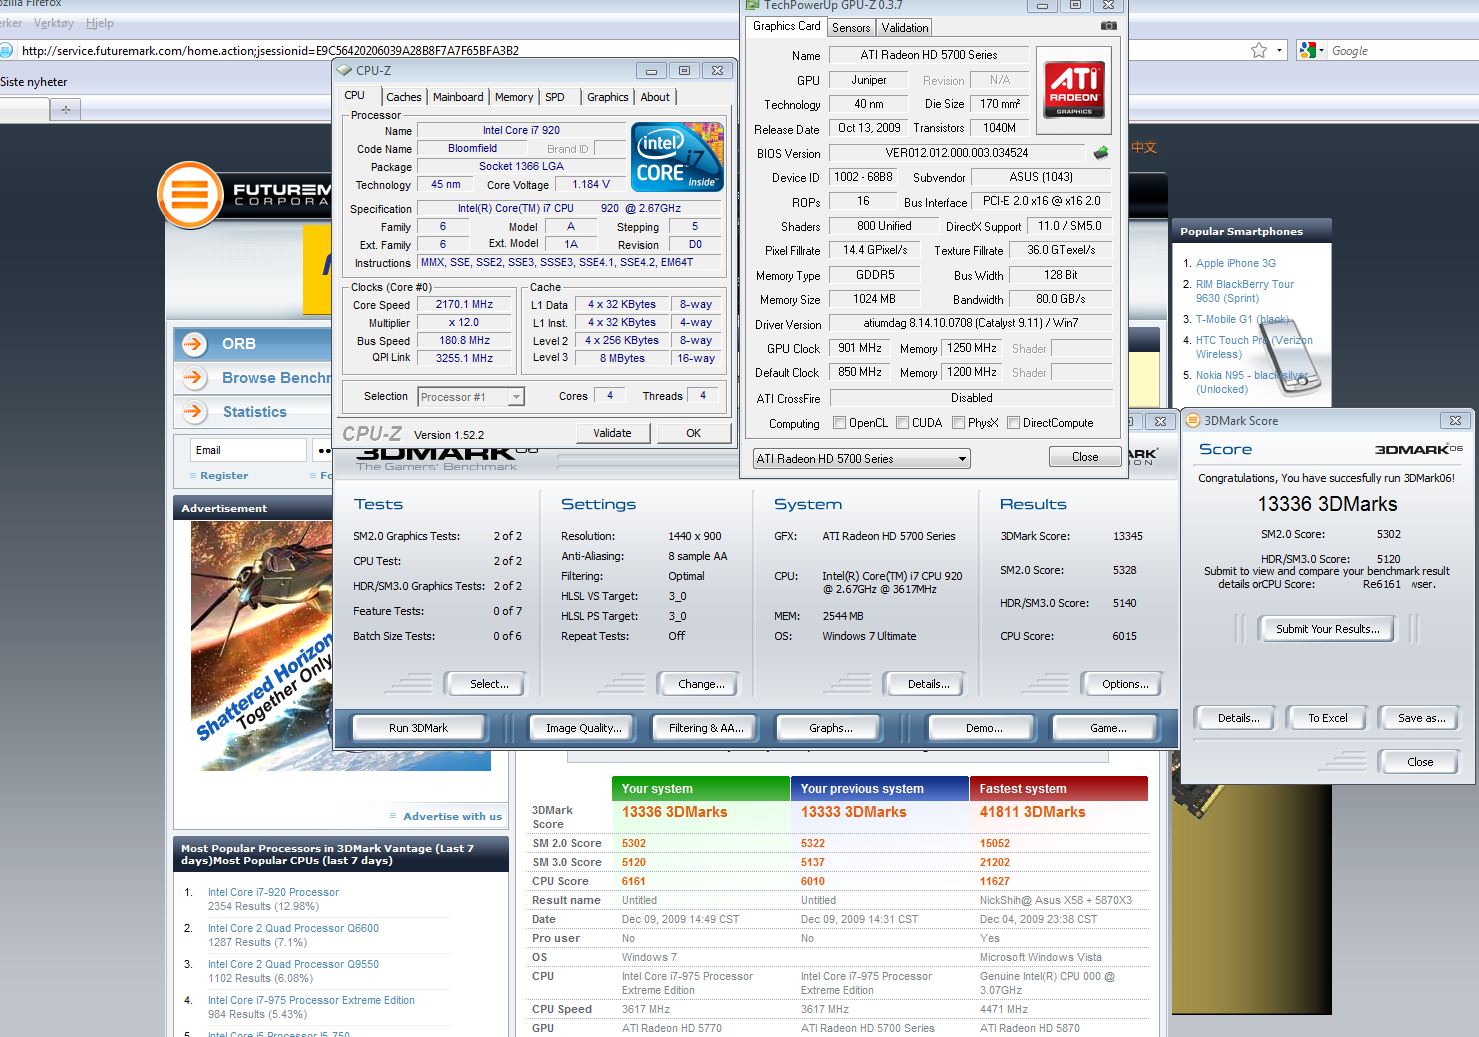Click the Run 3DMark button
This screenshot has width=1479, height=1037.
click(x=418, y=728)
